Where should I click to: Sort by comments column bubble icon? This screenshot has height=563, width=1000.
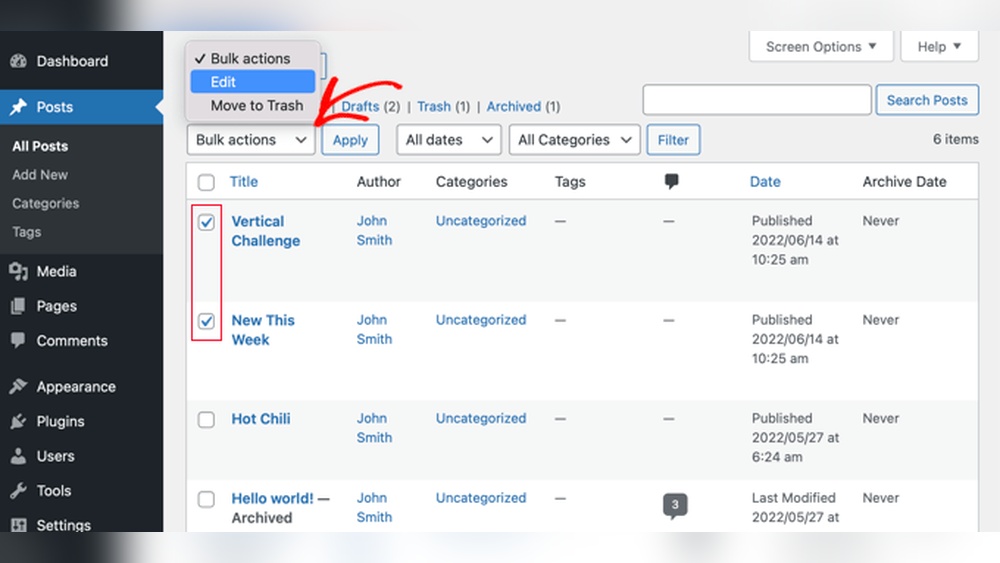(671, 182)
